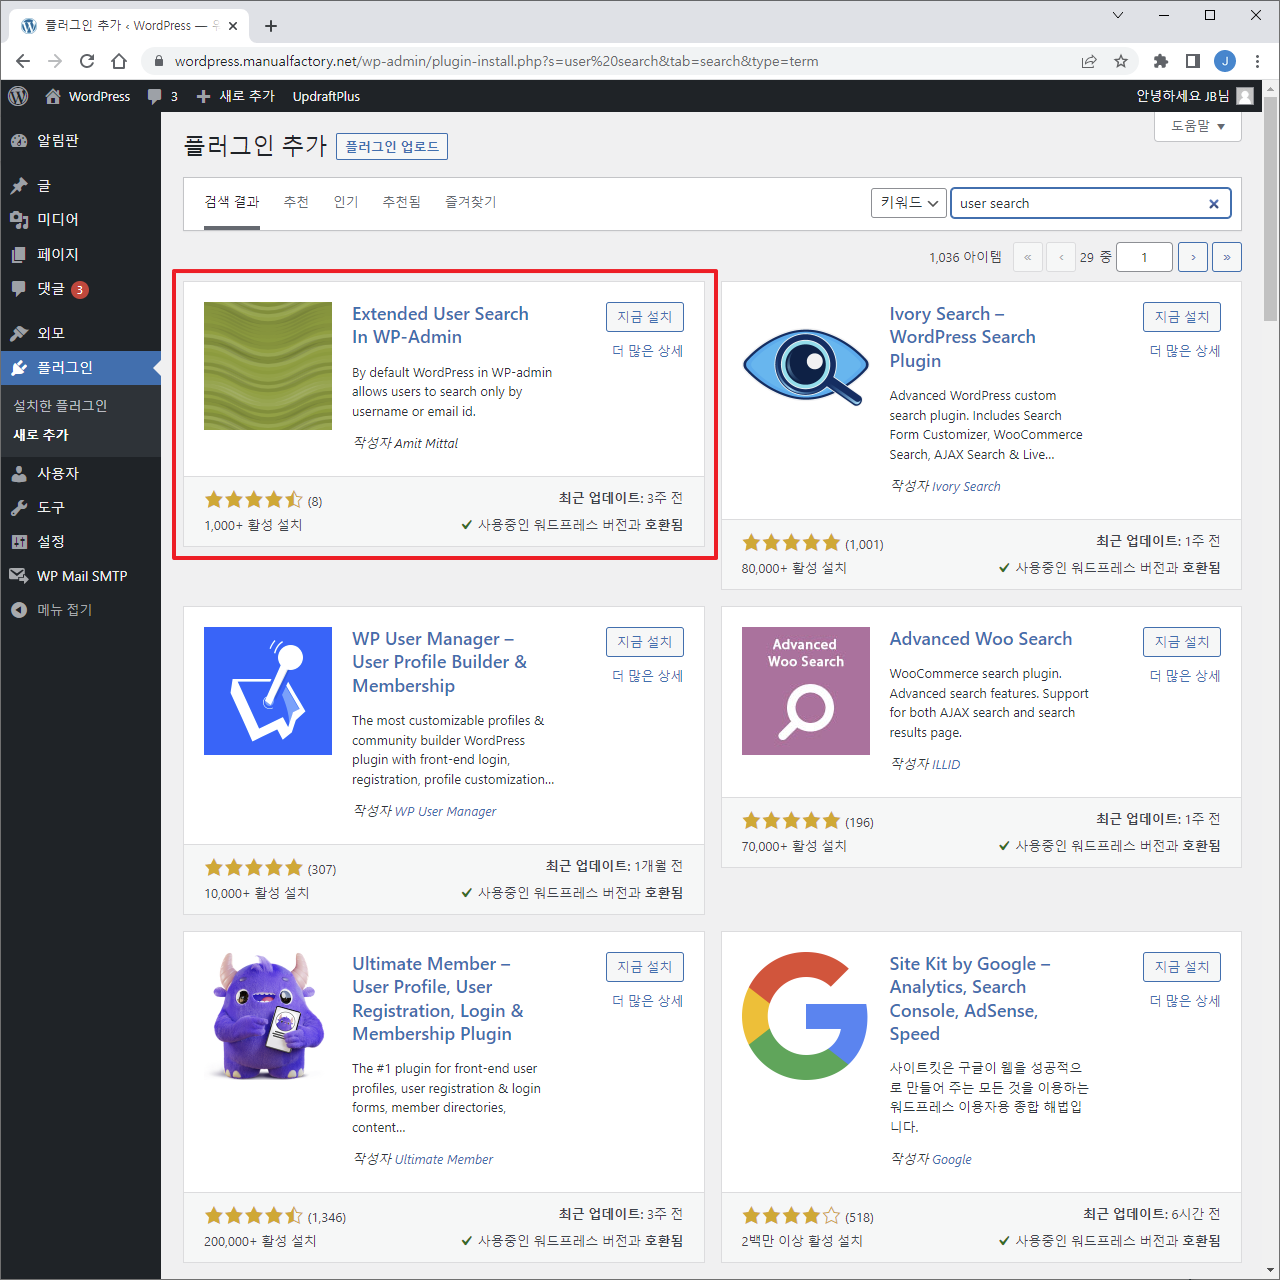The height and width of the screenshot is (1280, 1280).
Task: Open more details for Ivory Search
Action: (x=1185, y=351)
